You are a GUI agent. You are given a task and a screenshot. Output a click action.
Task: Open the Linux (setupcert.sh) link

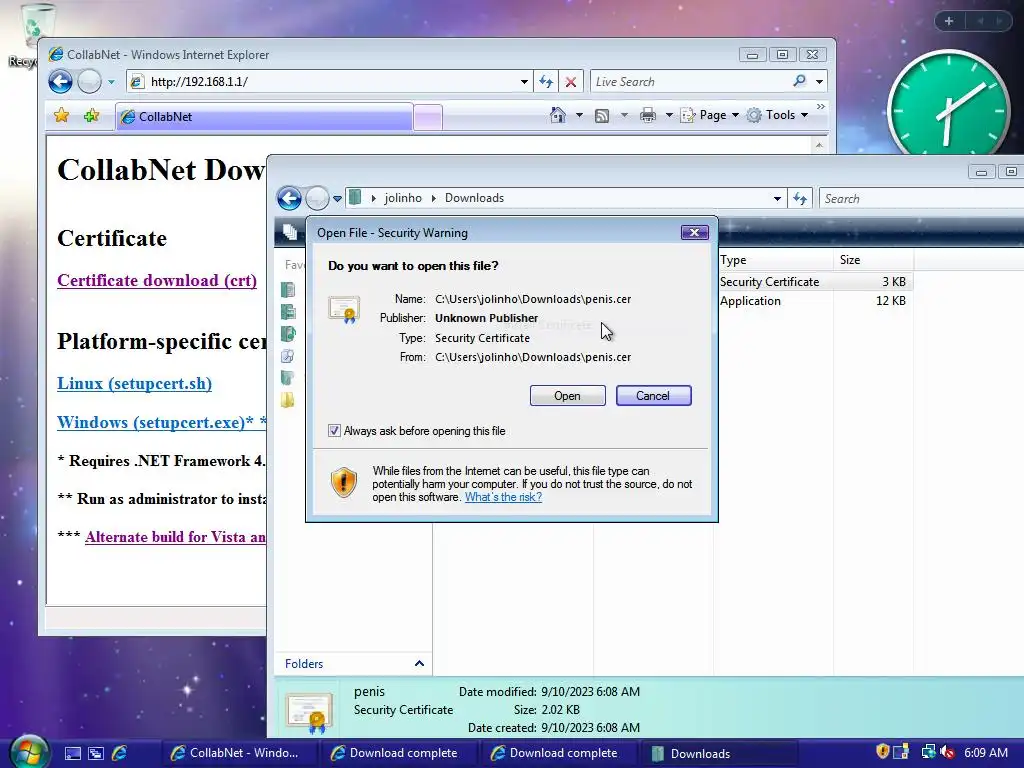click(x=135, y=383)
